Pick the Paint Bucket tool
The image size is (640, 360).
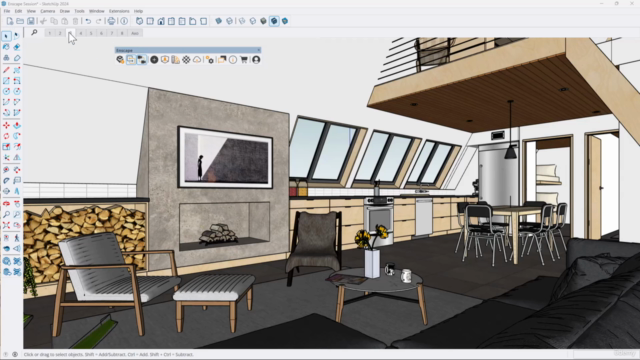(6, 47)
